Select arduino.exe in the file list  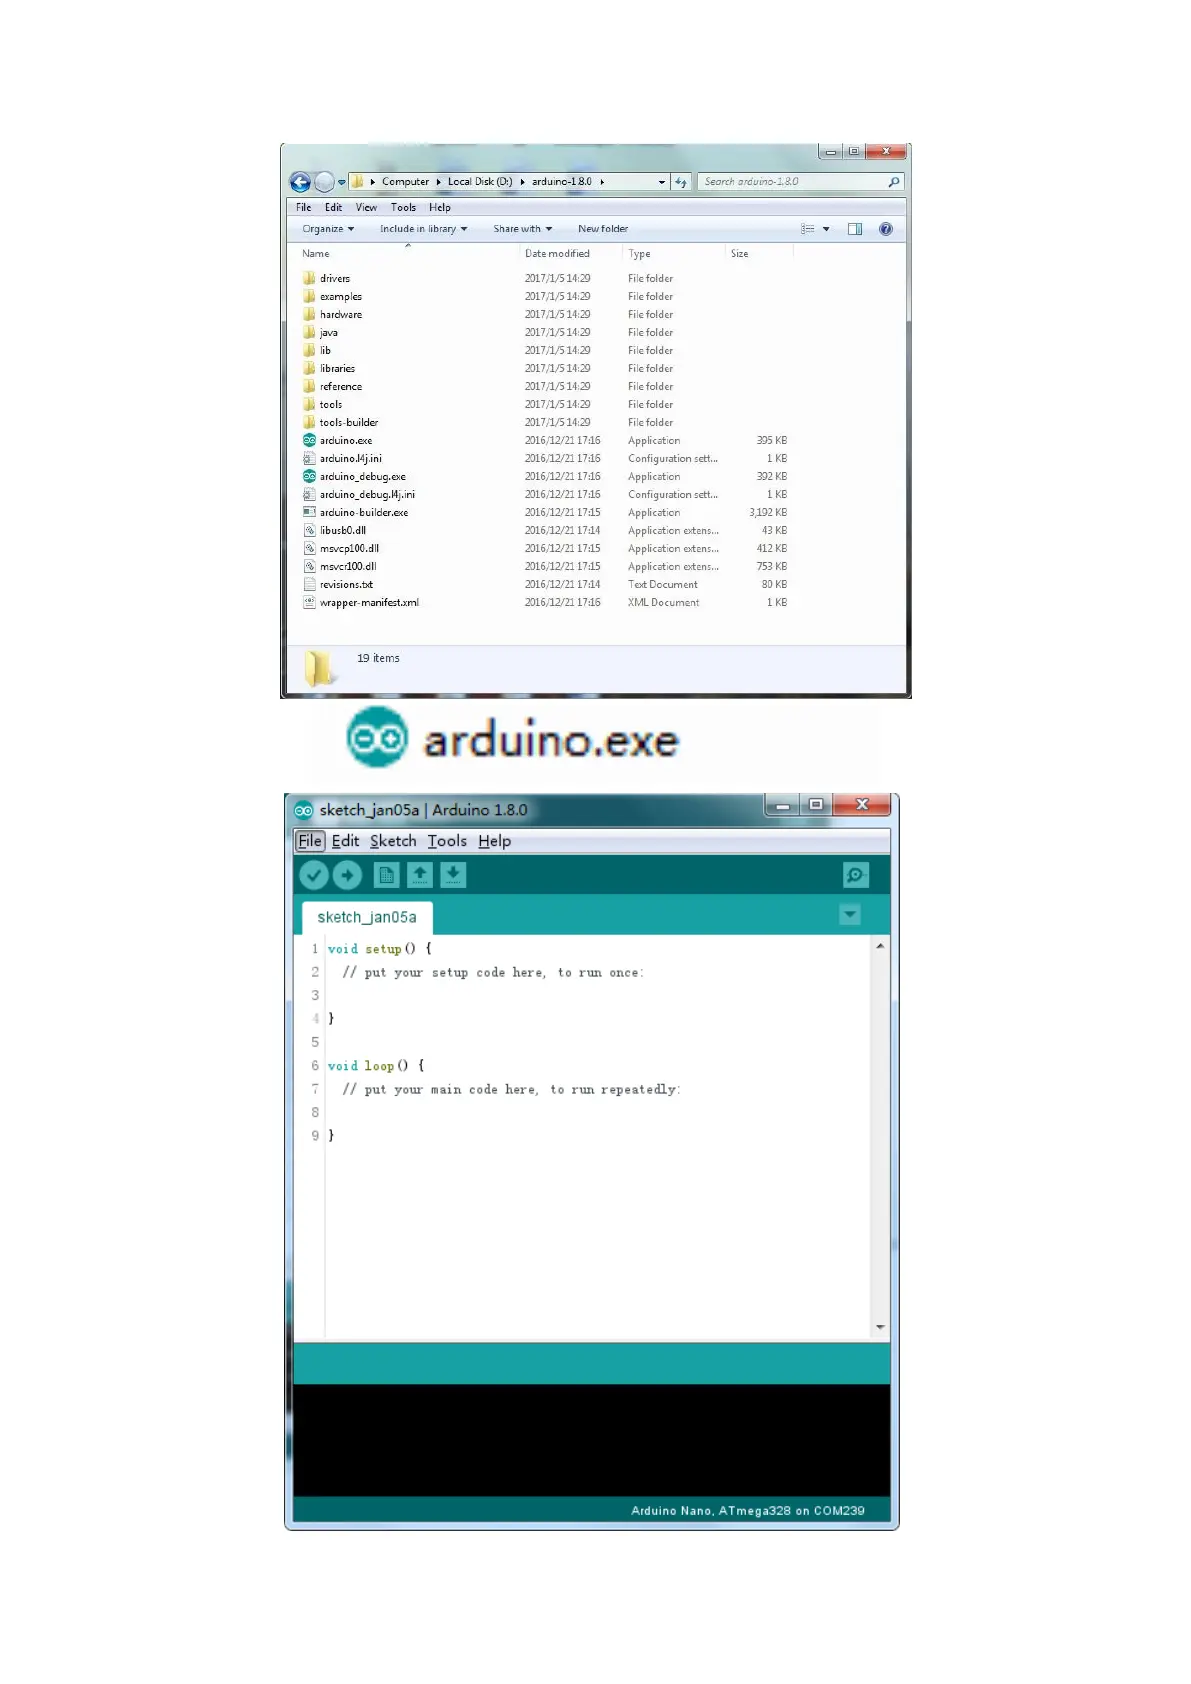pos(346,440)
